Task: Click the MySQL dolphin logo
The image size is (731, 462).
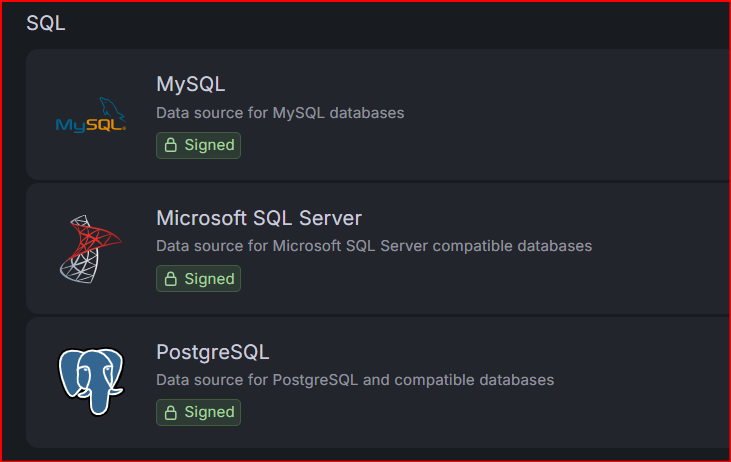Action: 91,115
